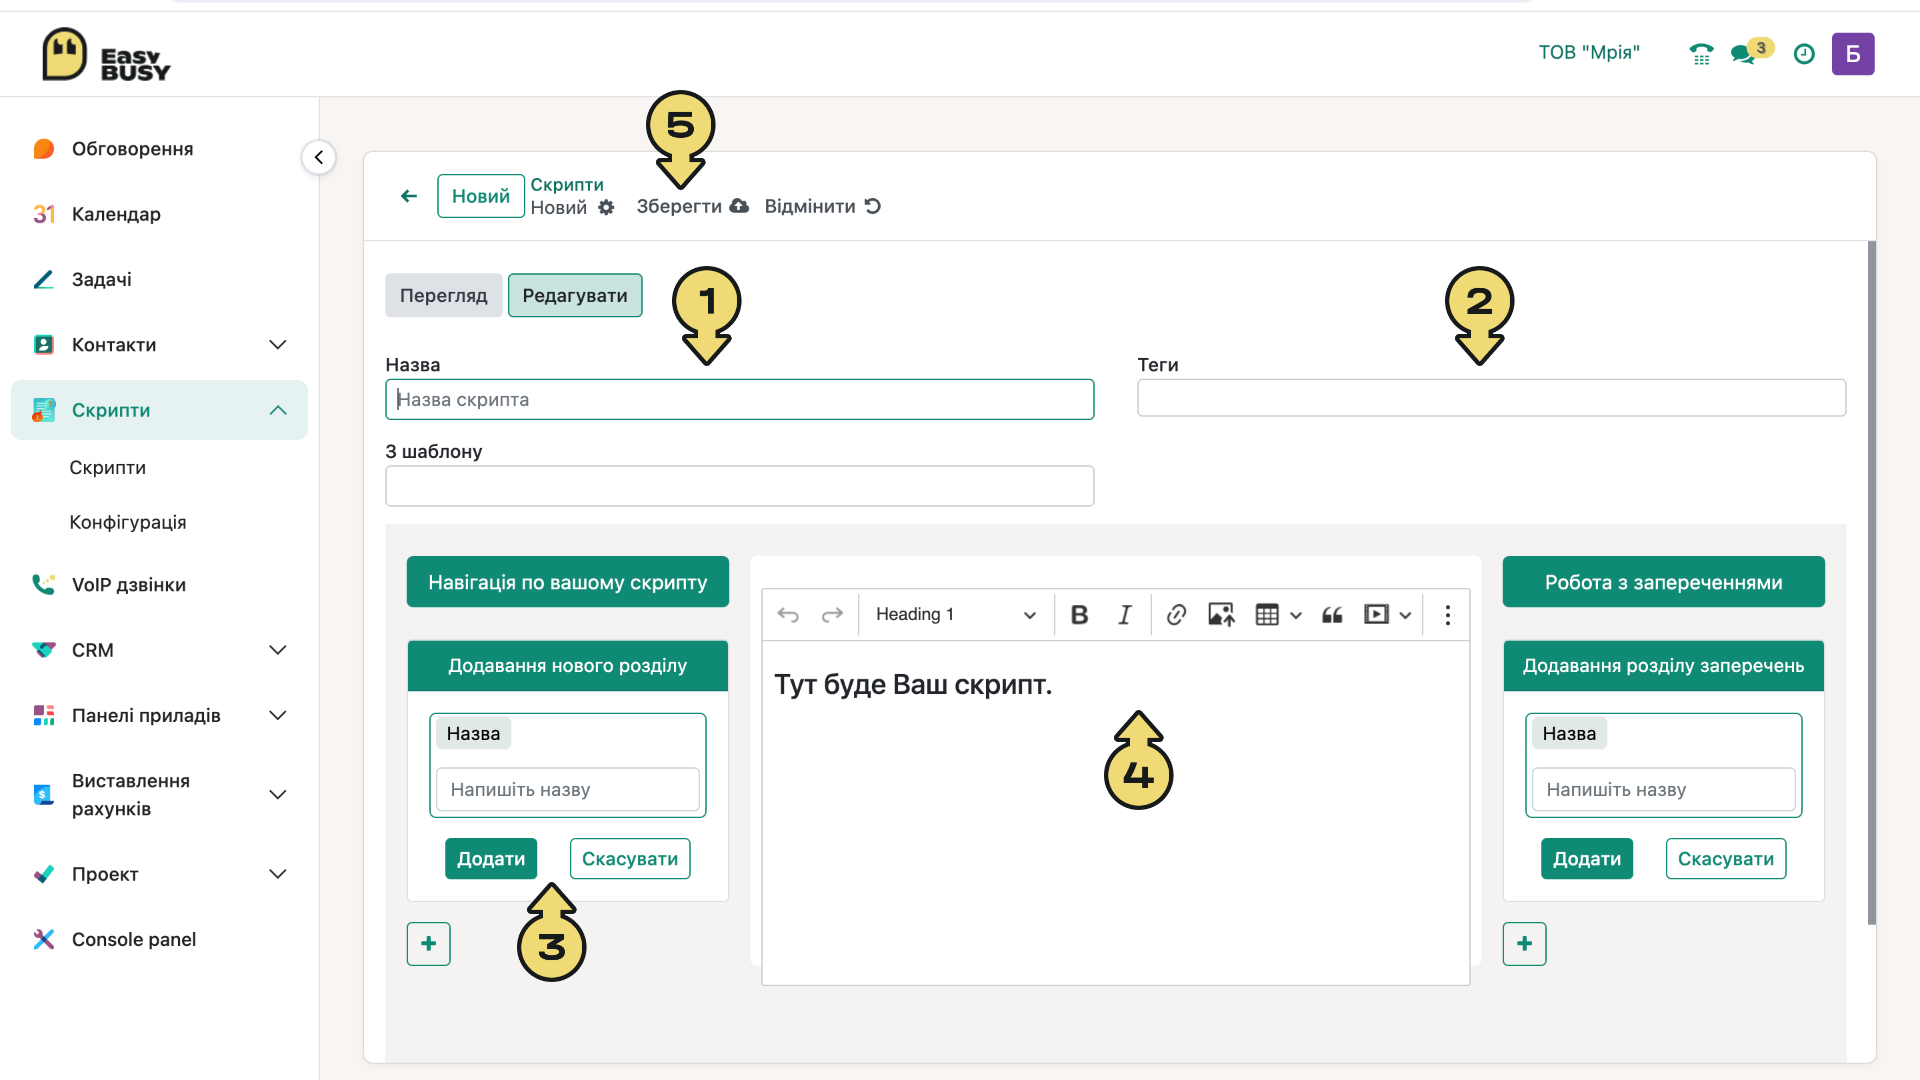Viewport: 1920px width, 1080px height.
Task: Undo last edit in the editor toolbar
Action: coord(788,615)
